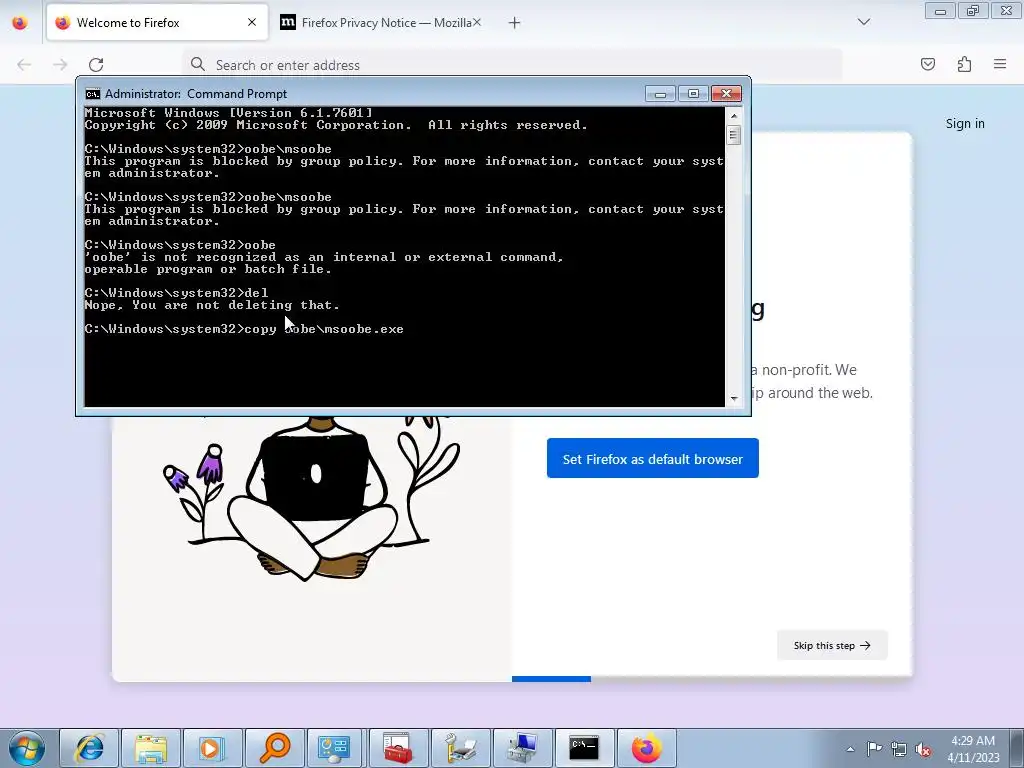The image size is (1024, 768).
Task: Reload the current Firefox page
Action: 96,65
